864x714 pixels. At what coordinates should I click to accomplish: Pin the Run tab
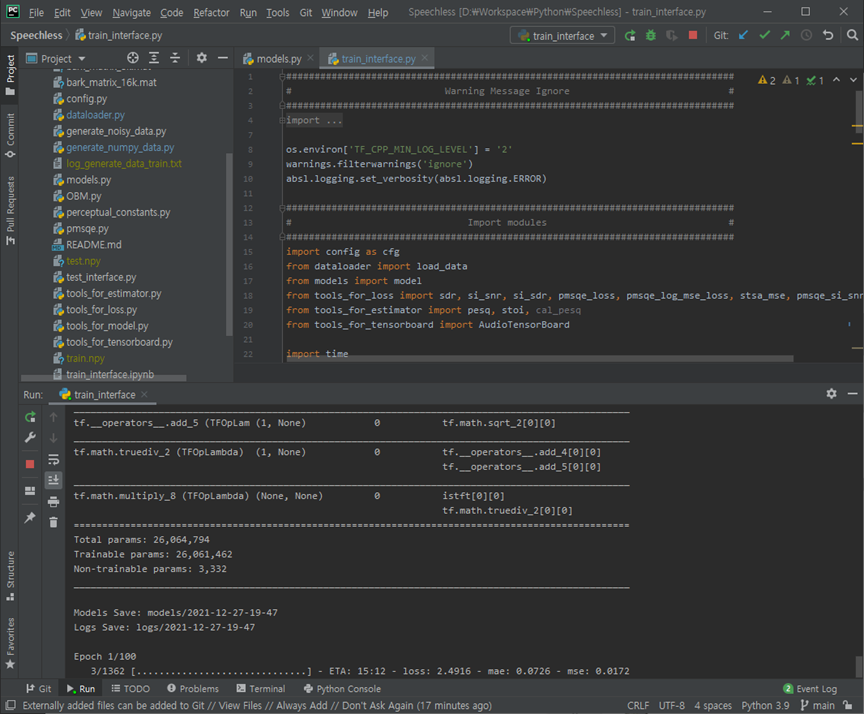pos(30,517)
